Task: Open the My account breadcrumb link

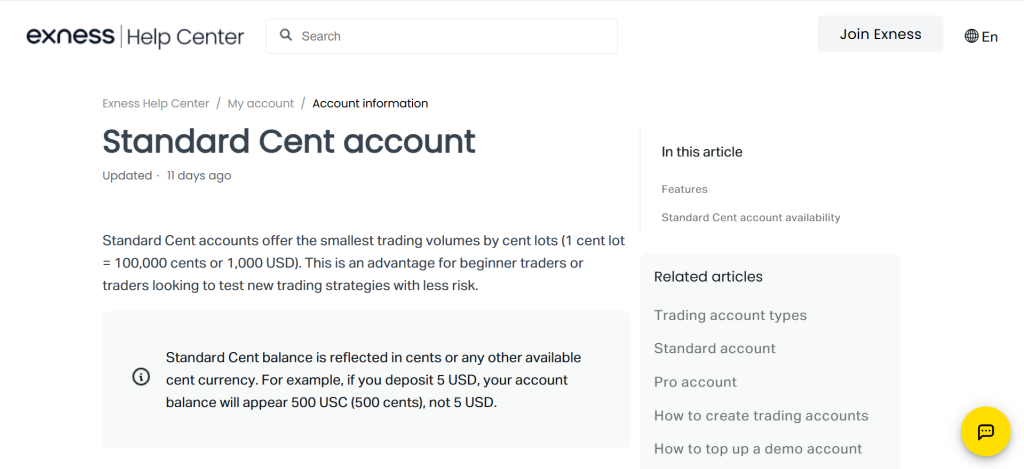Action: pos(260,103)
